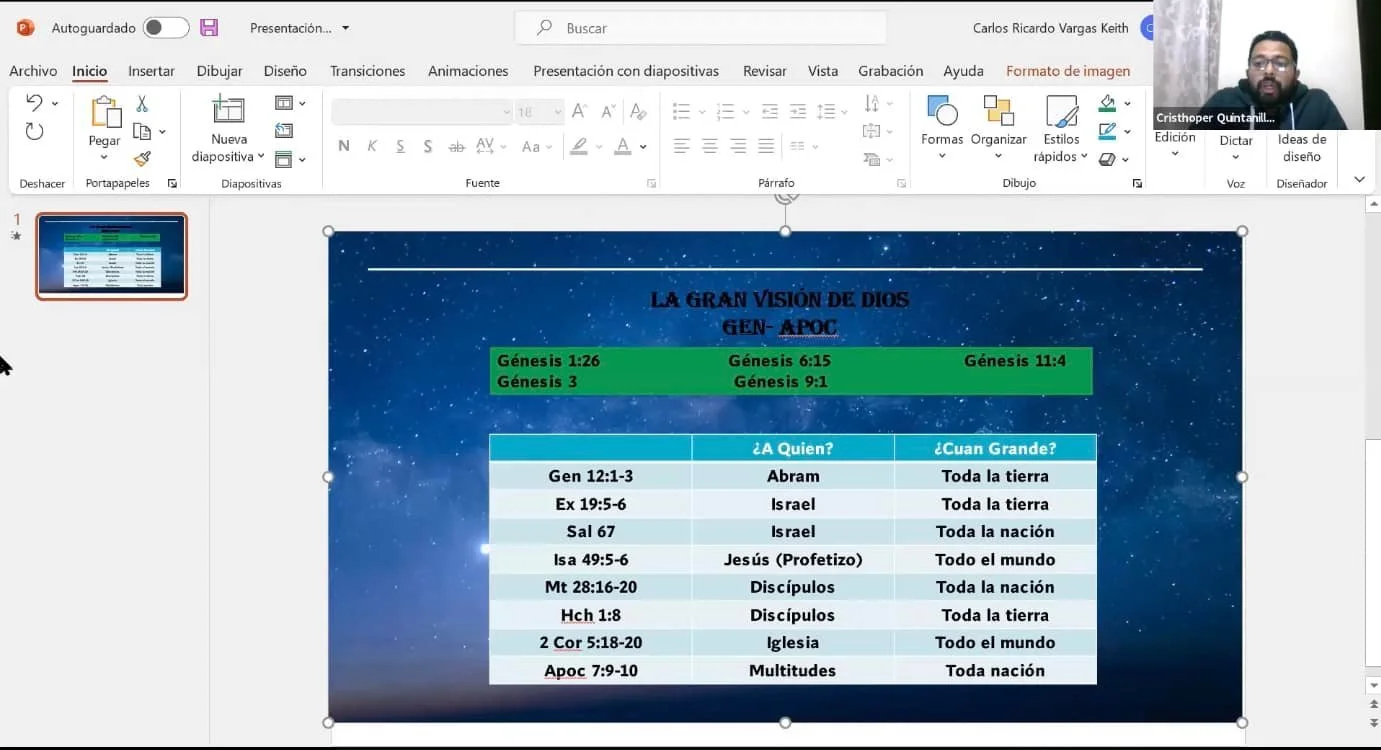Toggle strikethrough abc button
Image resolution: width=1381 pixels, height=750 pixels.
pos(456,146)
